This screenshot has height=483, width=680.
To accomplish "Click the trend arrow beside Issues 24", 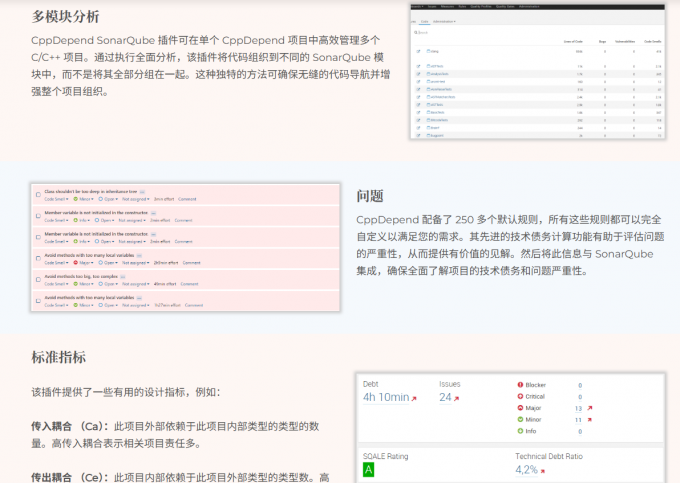I will [x=457, y=398].
